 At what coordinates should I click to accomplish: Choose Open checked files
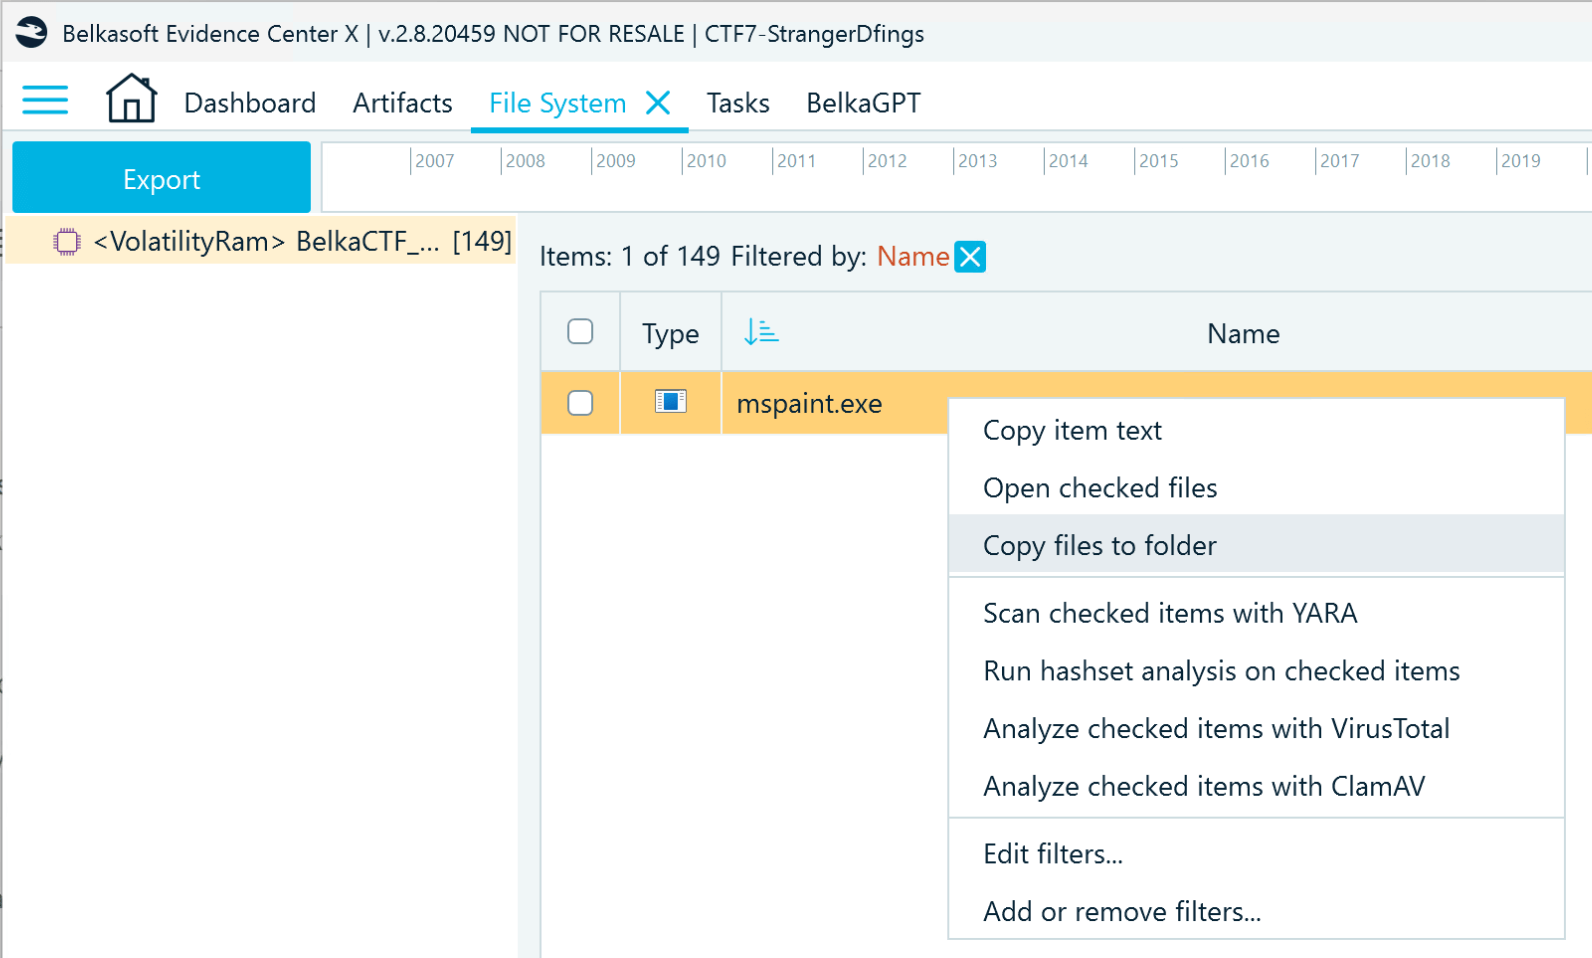1256,488
